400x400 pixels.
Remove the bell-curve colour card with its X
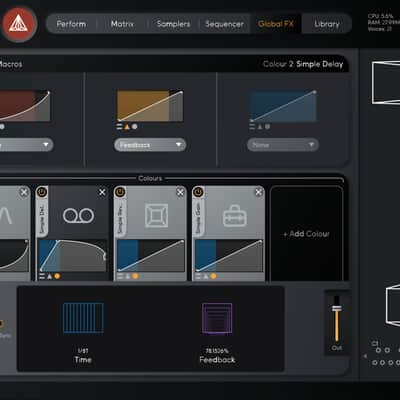click(24, 192)
